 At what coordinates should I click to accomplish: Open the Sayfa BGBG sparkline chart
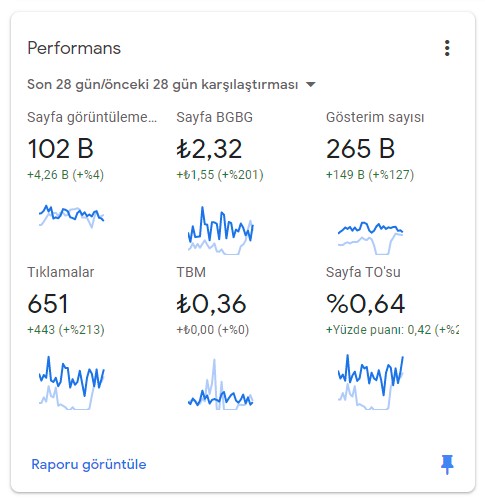click(221, 231)
